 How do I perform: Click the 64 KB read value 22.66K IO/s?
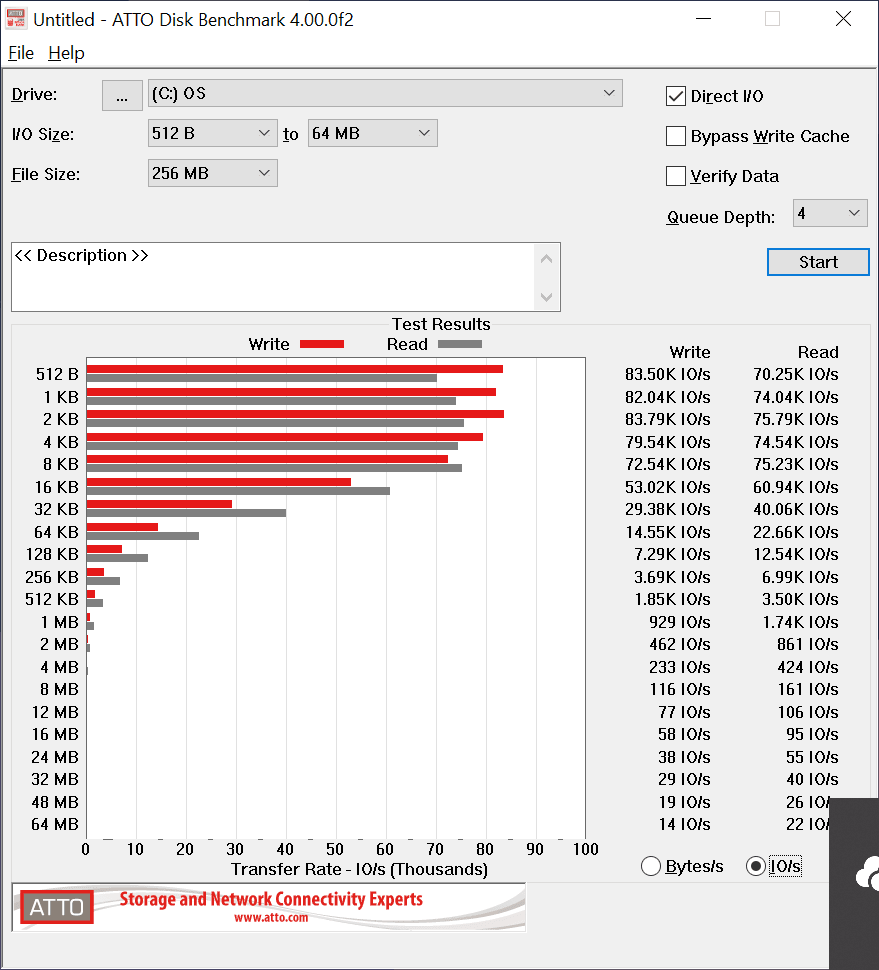795,533
